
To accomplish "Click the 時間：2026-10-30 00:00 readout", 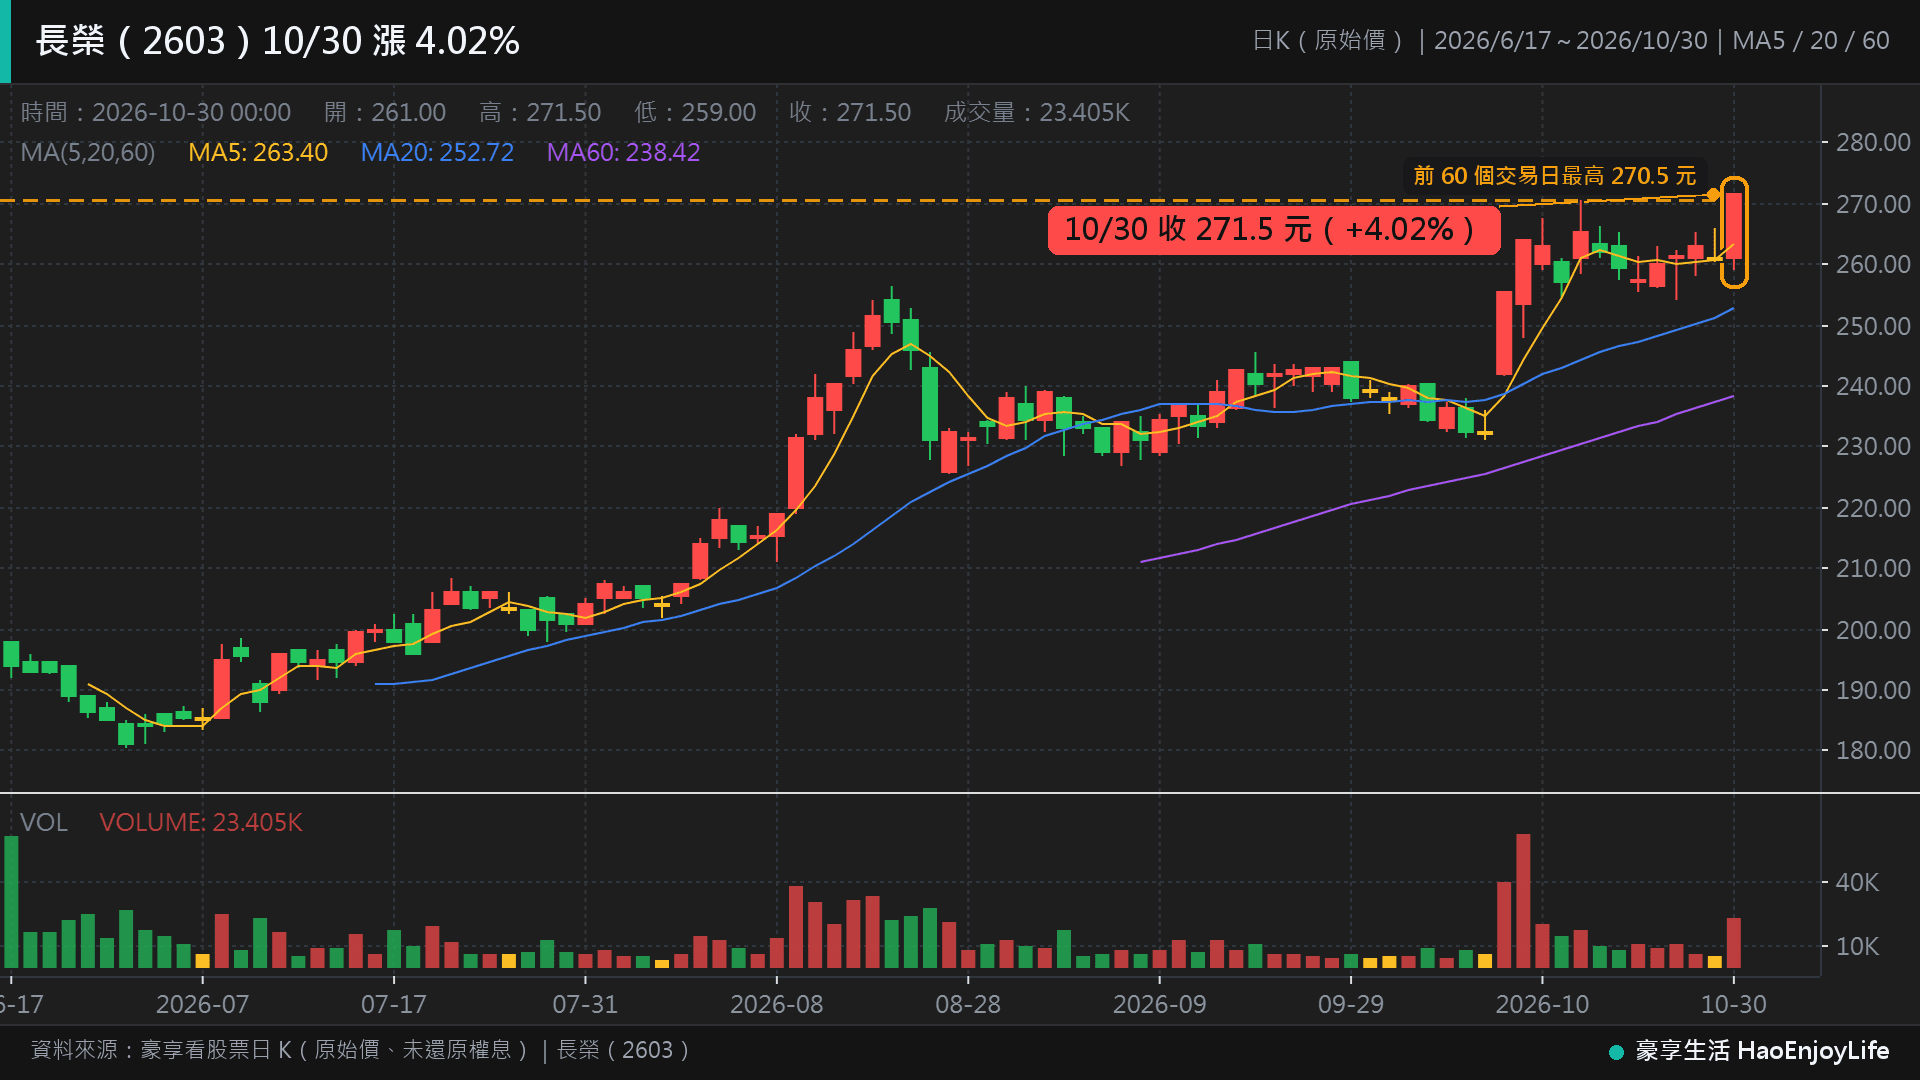I will [156, 113].
